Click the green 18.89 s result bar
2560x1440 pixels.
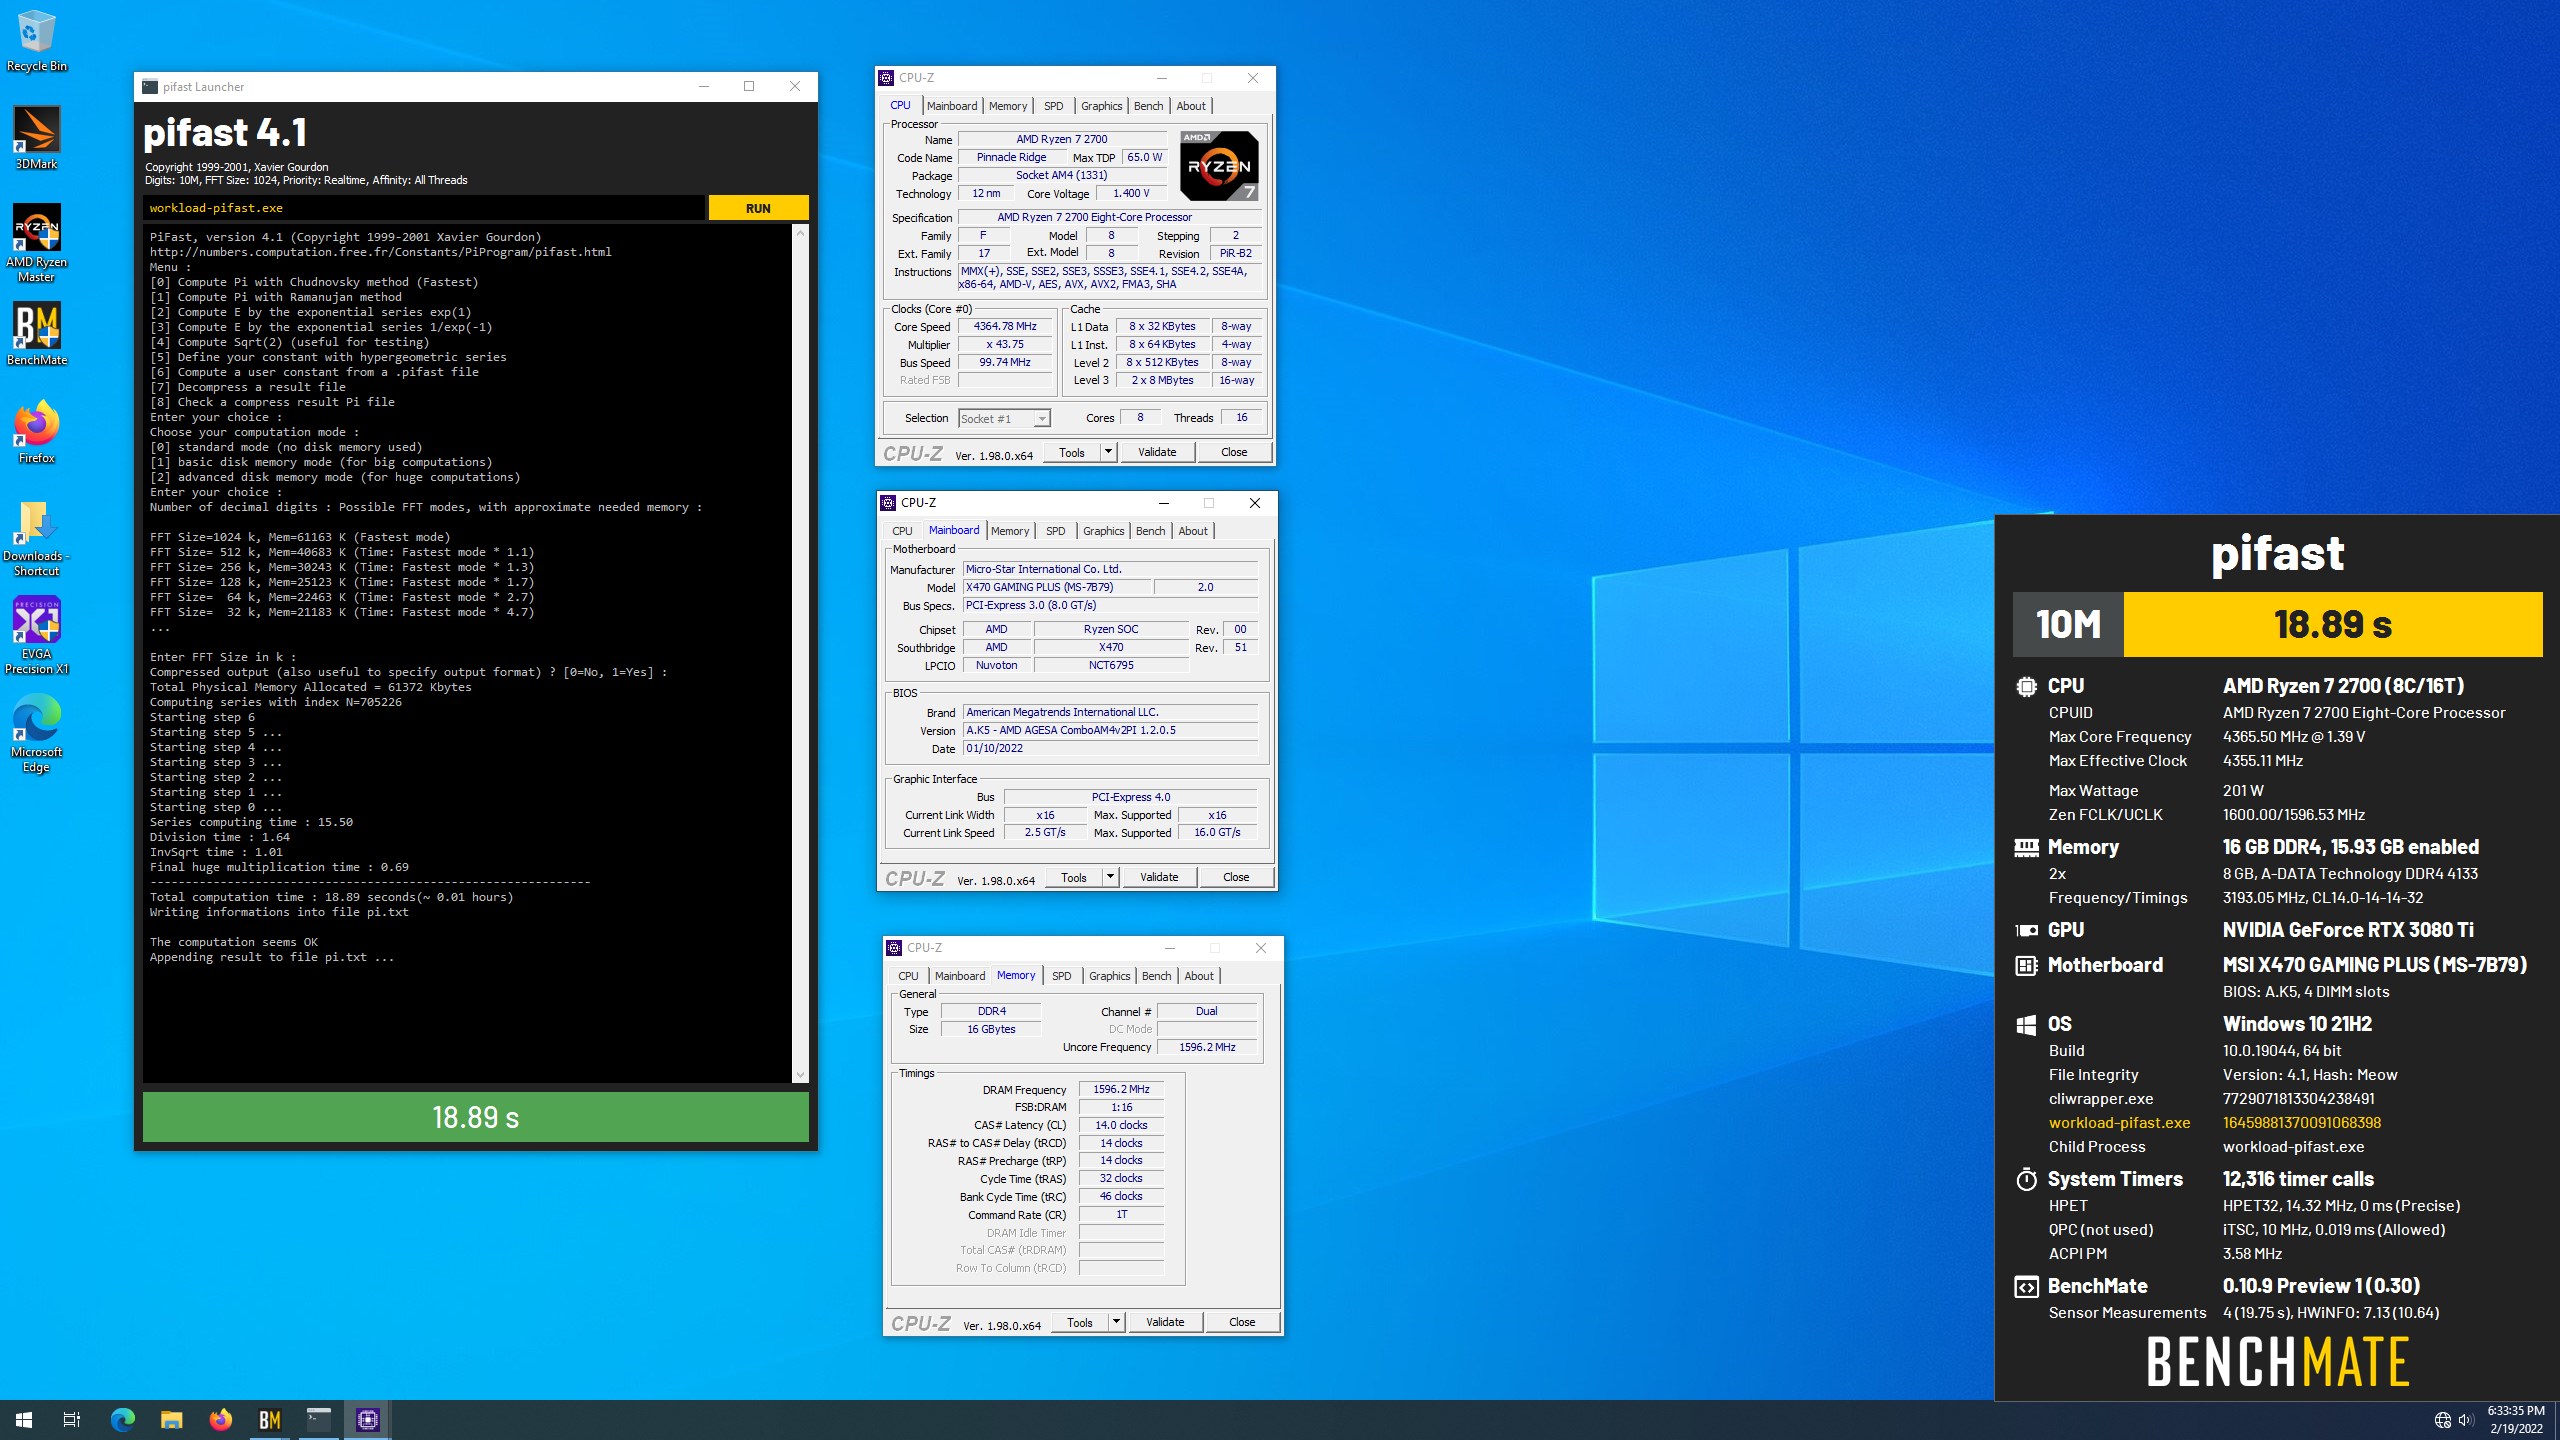tap(476, 1117)
